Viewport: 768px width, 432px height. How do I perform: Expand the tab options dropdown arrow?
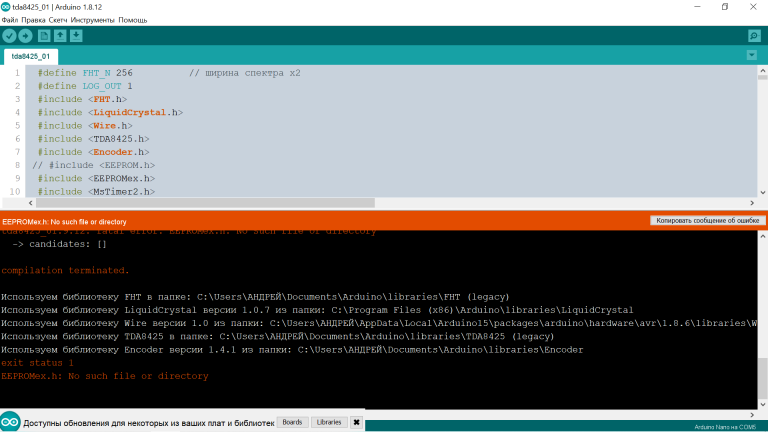(754, 56)
